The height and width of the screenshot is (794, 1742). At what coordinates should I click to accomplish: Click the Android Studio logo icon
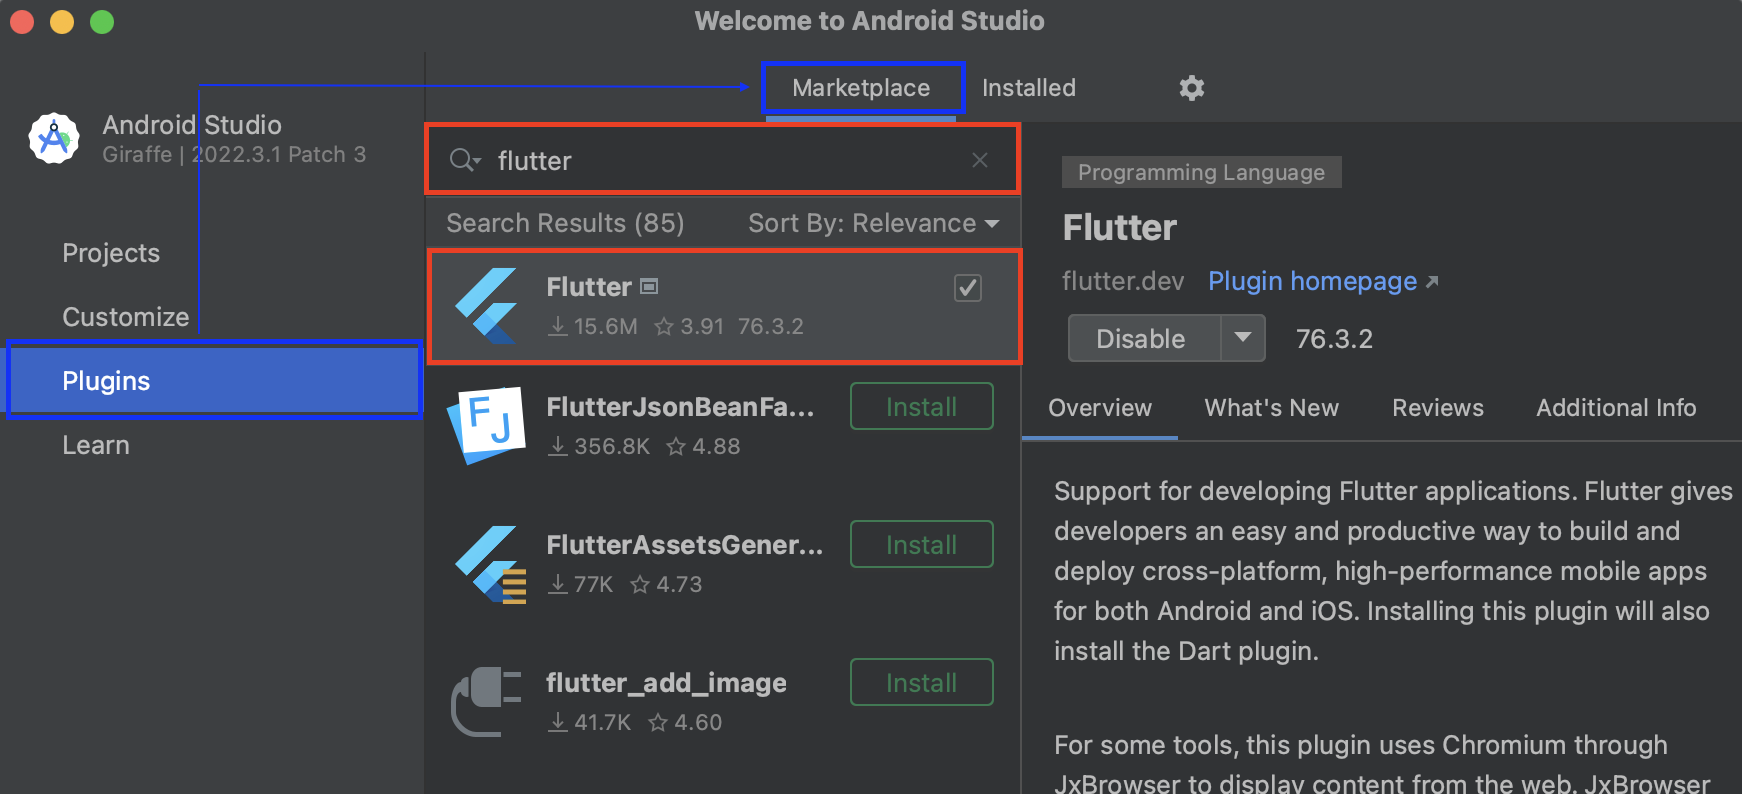click(54, 139)
